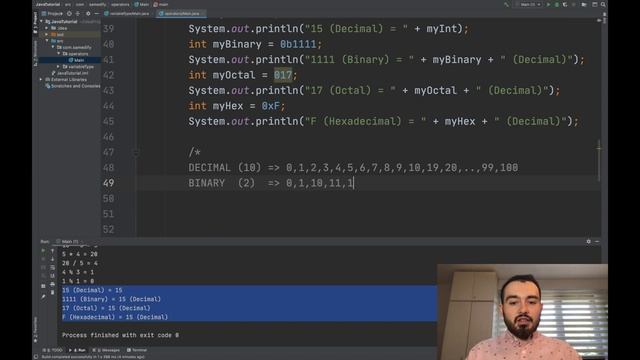Place cursor at end of BINARY comment line

click(x=354, y=183)
